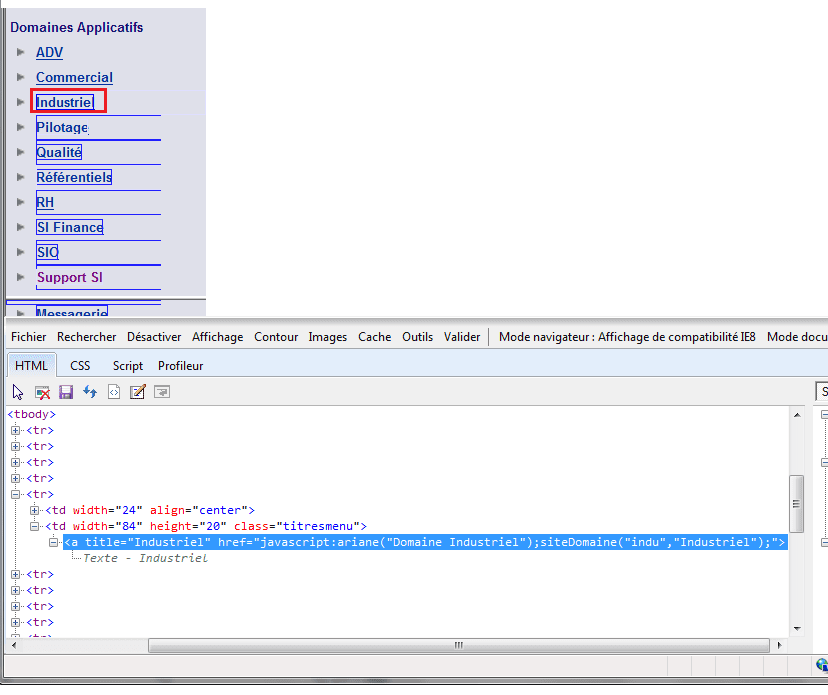The width and height of the screenshot is (828, 695).
Task: Collapse the td width="84" node
Action: click(x=35, y=526)
